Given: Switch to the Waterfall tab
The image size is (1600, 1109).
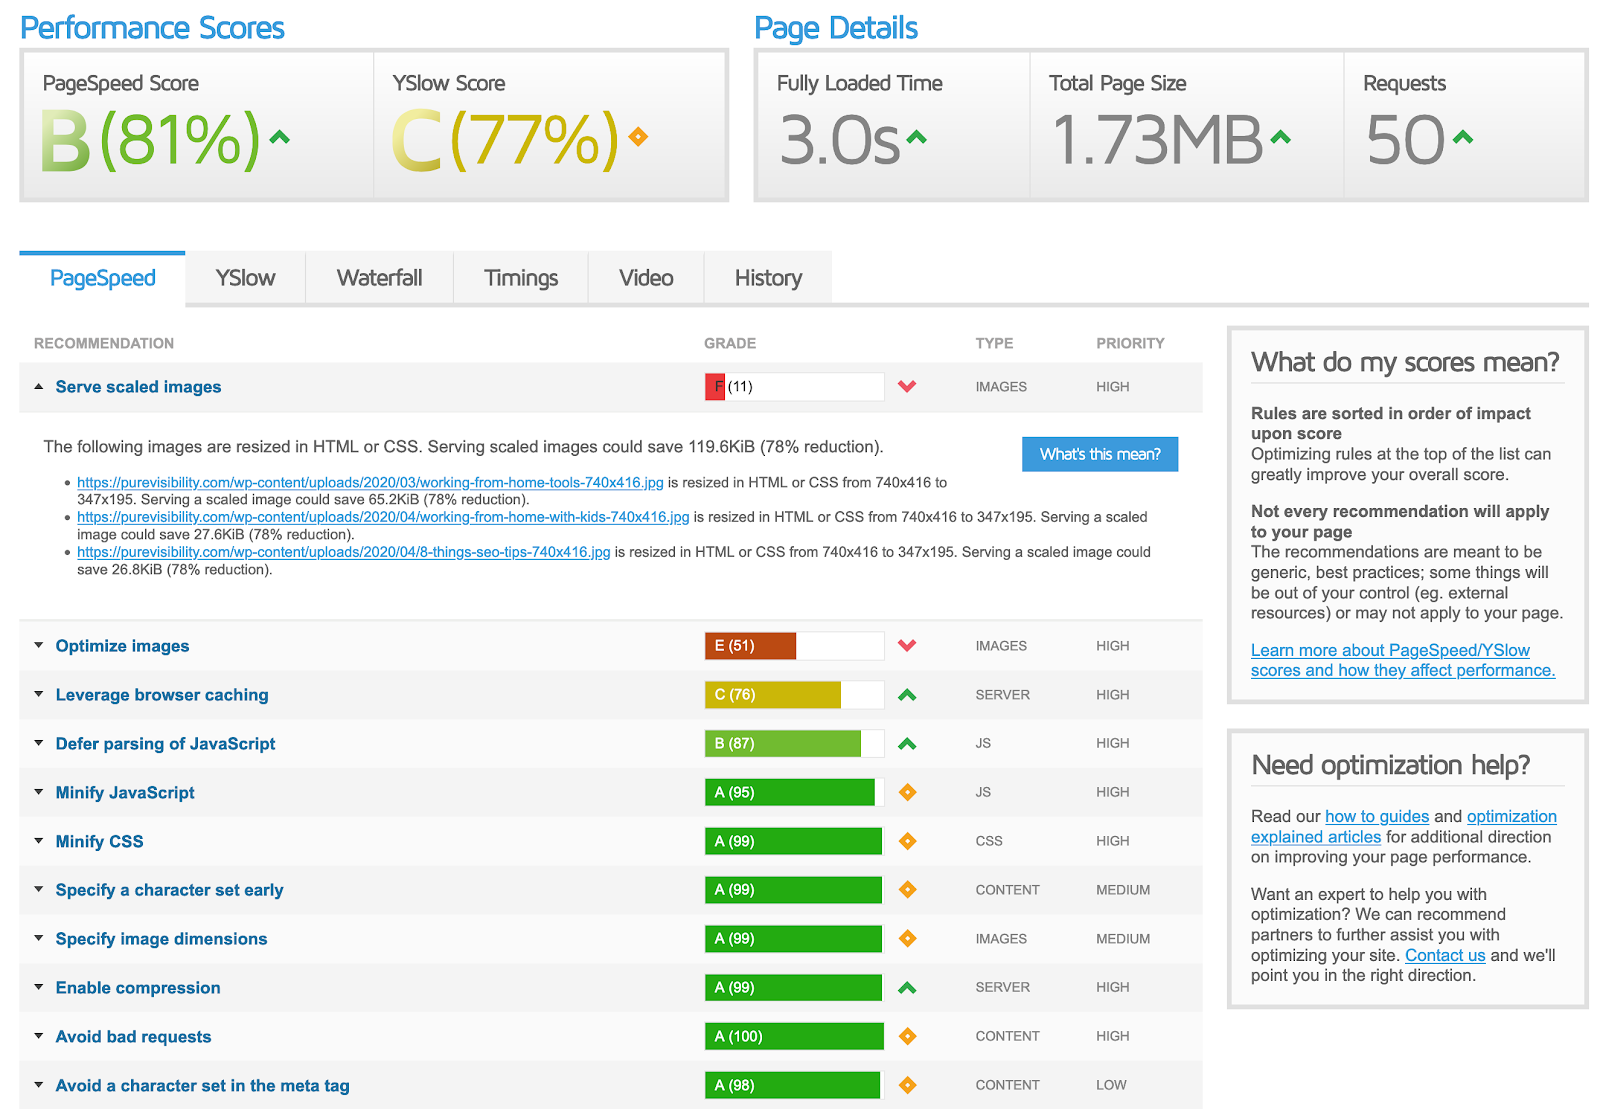Looking at the screenshot, I should [x=379, y=278].
